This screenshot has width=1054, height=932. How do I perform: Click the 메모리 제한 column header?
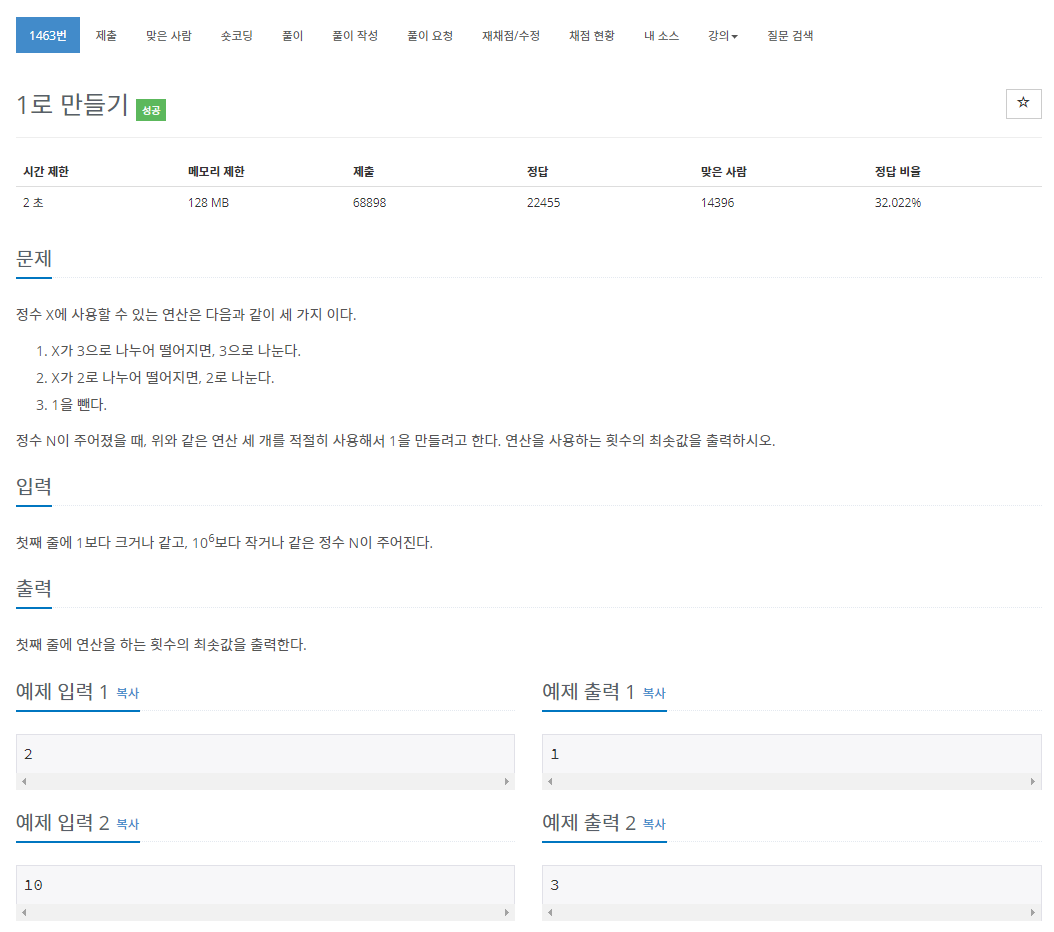tap(216, 171)
